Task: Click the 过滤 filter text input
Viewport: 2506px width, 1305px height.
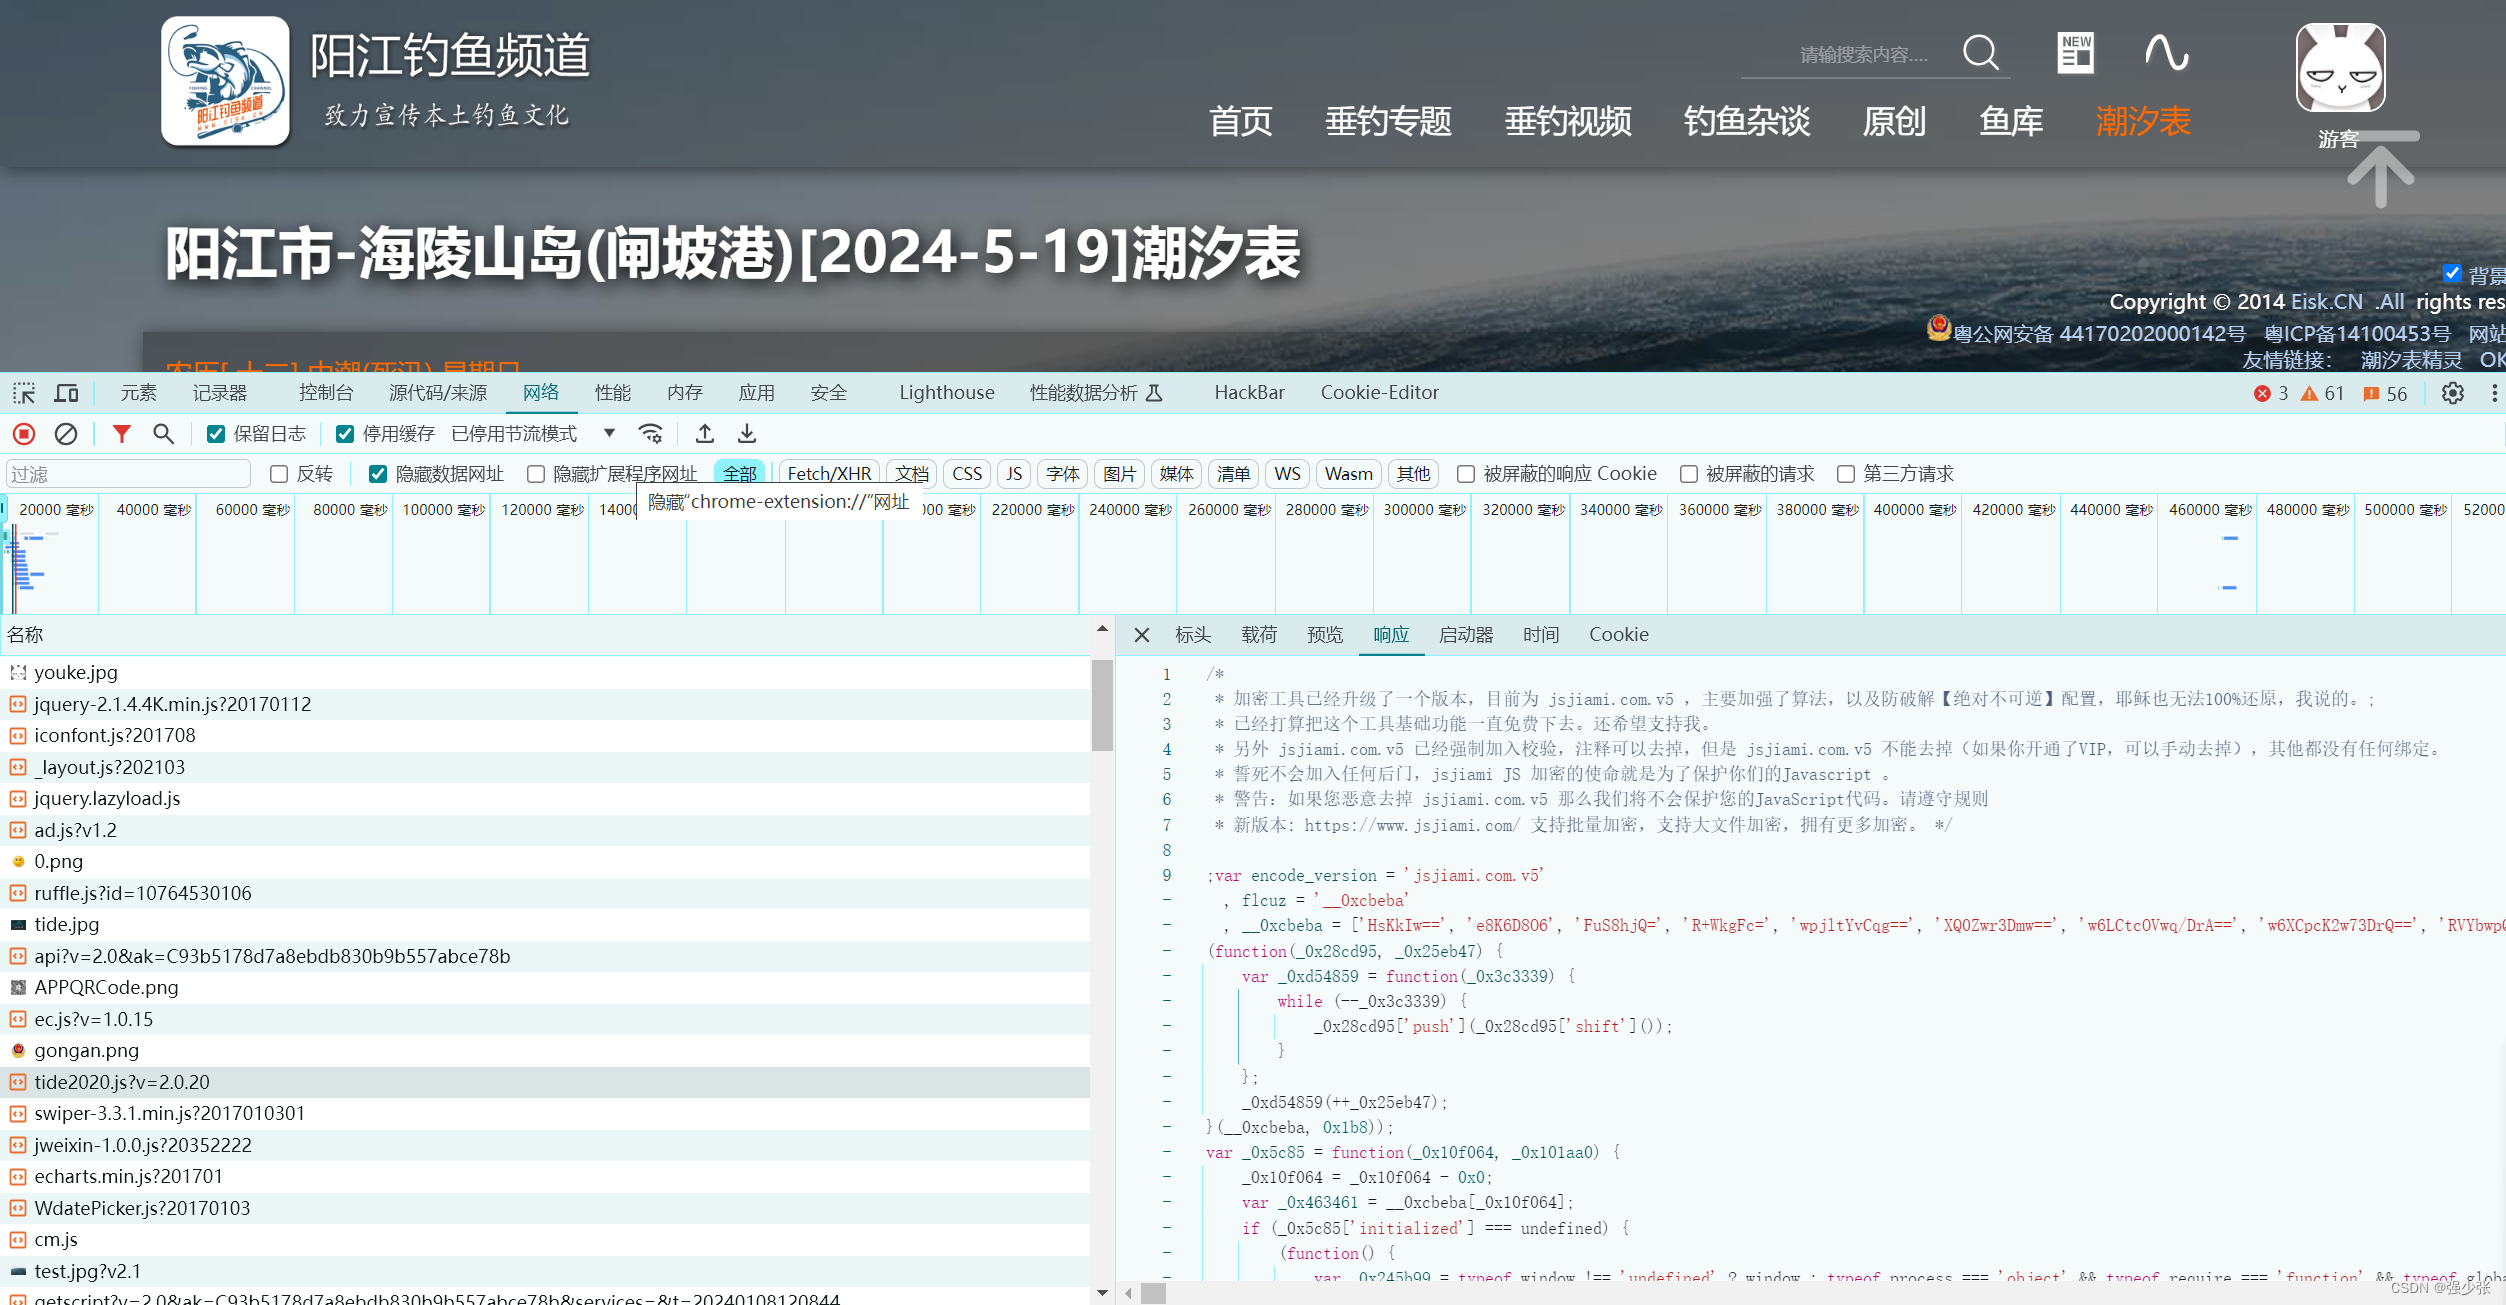Action: [x=128, y=474]
